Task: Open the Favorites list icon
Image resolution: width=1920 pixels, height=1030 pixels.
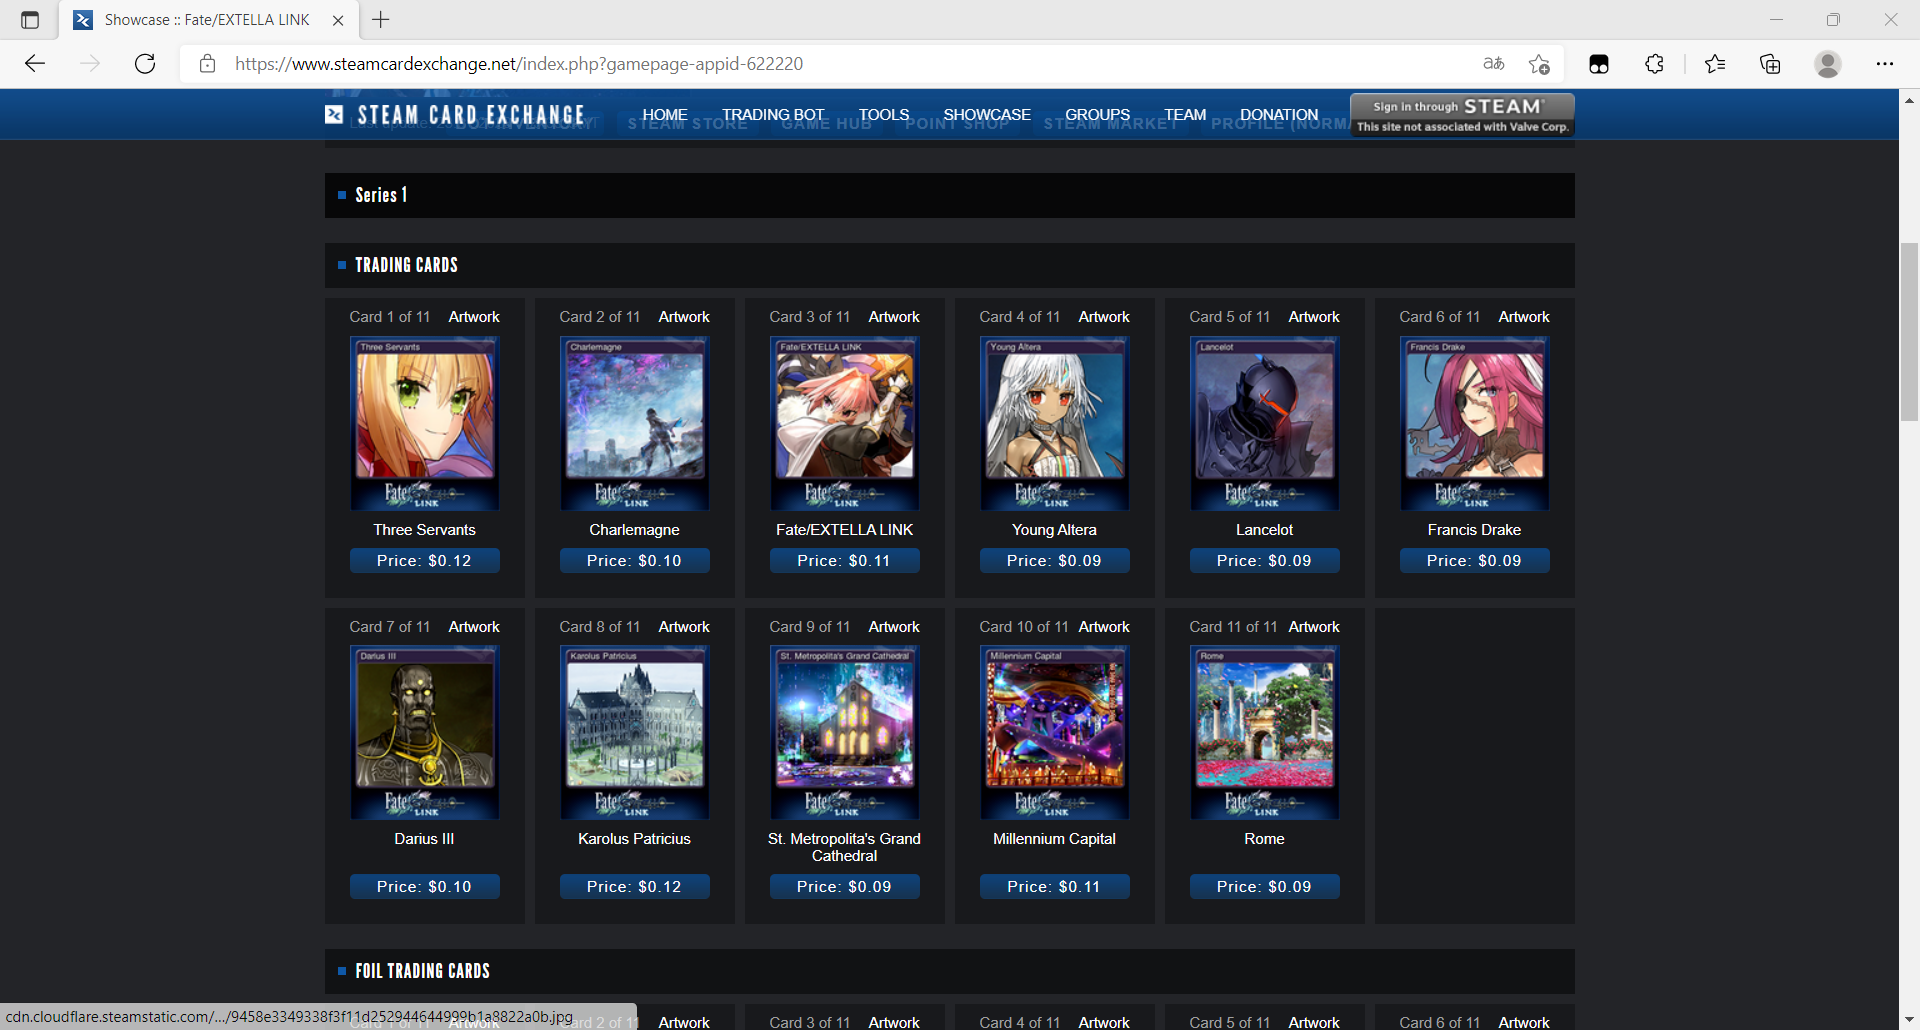Action: coord(1715,64)
